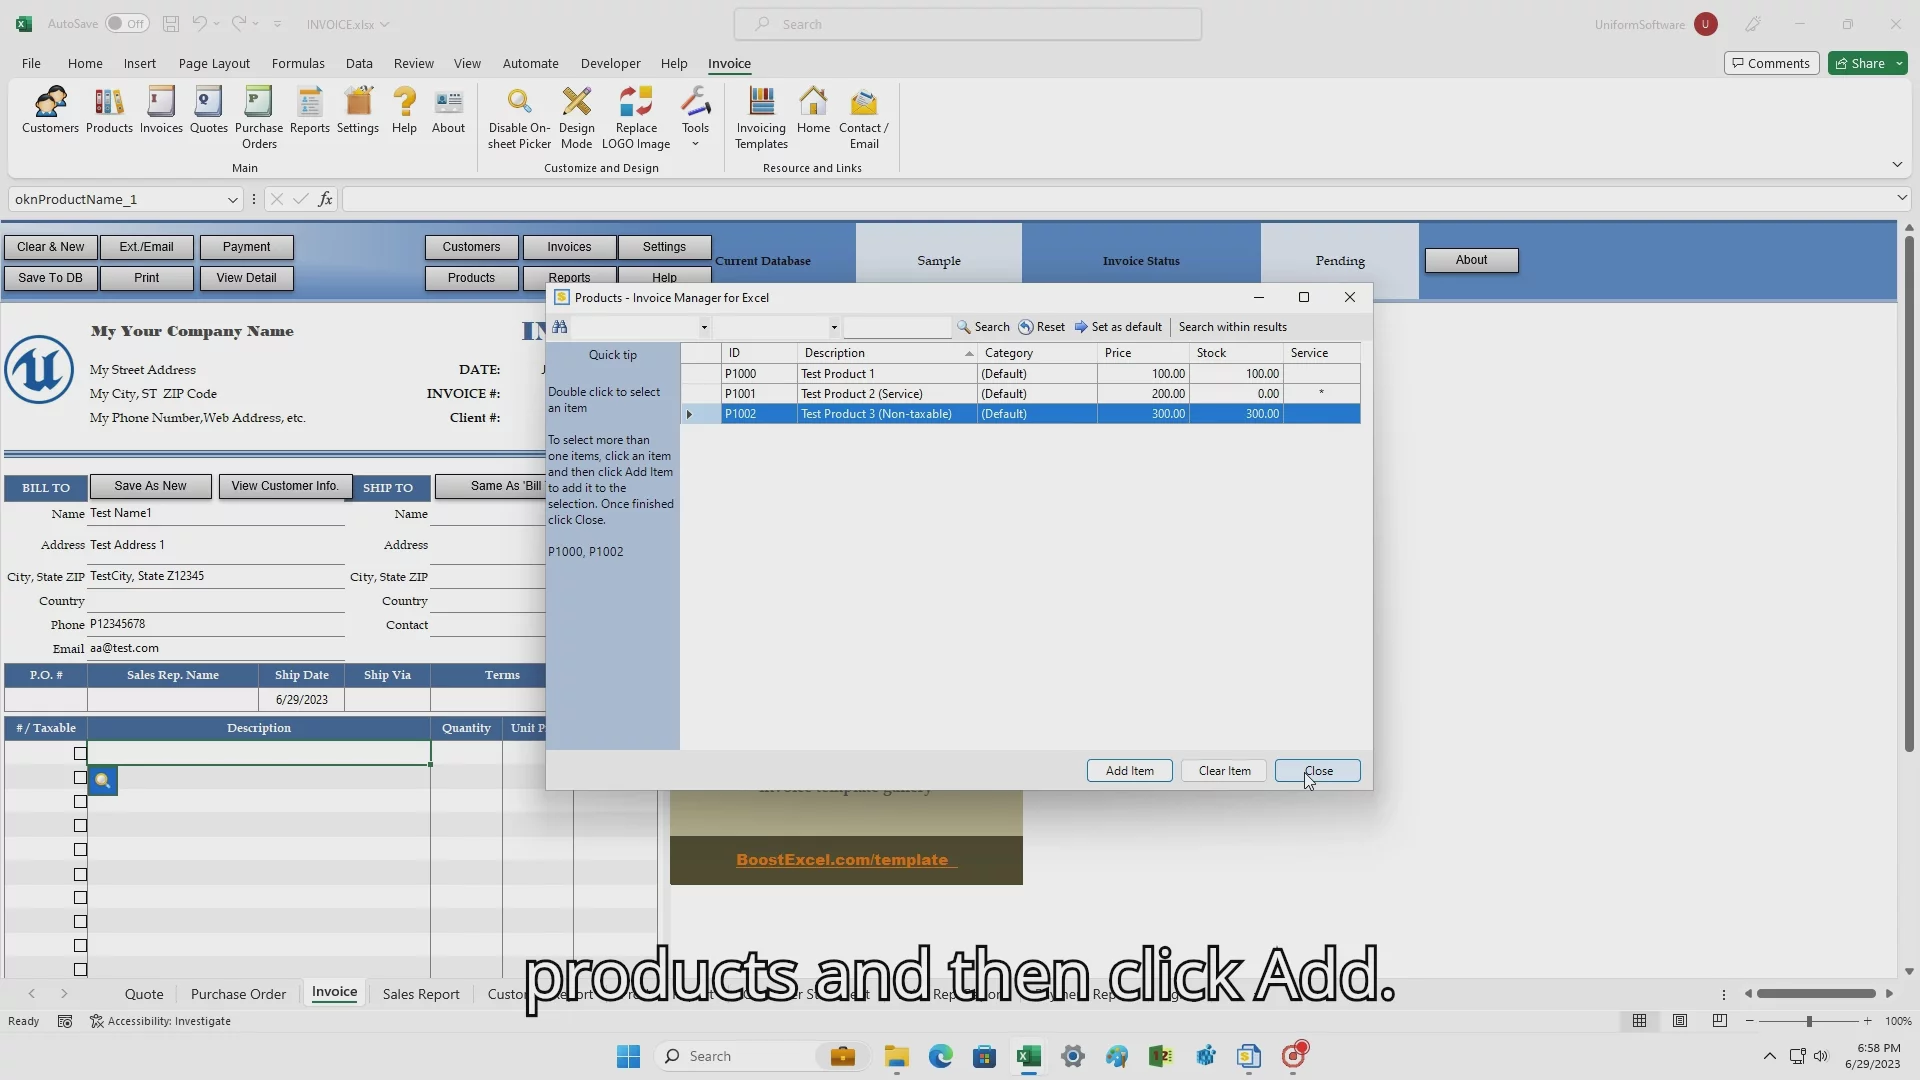The height and width of the screenshot is (1080, 1920).
Task: Open the Formulas ribbon tab
Action: 298,63
